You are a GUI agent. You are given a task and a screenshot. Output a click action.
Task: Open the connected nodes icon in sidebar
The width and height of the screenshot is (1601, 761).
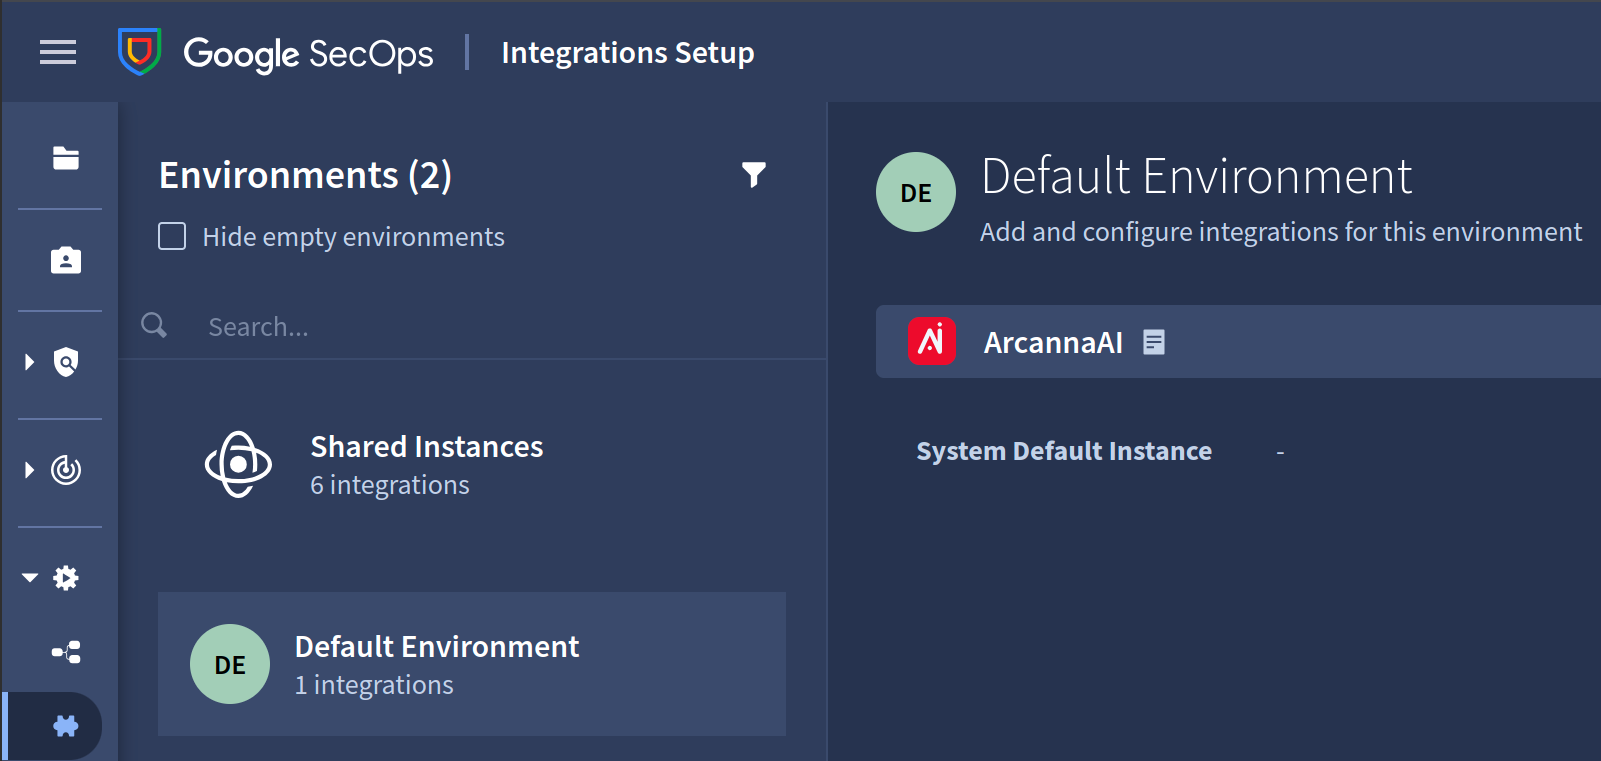[x=66, y=653]
